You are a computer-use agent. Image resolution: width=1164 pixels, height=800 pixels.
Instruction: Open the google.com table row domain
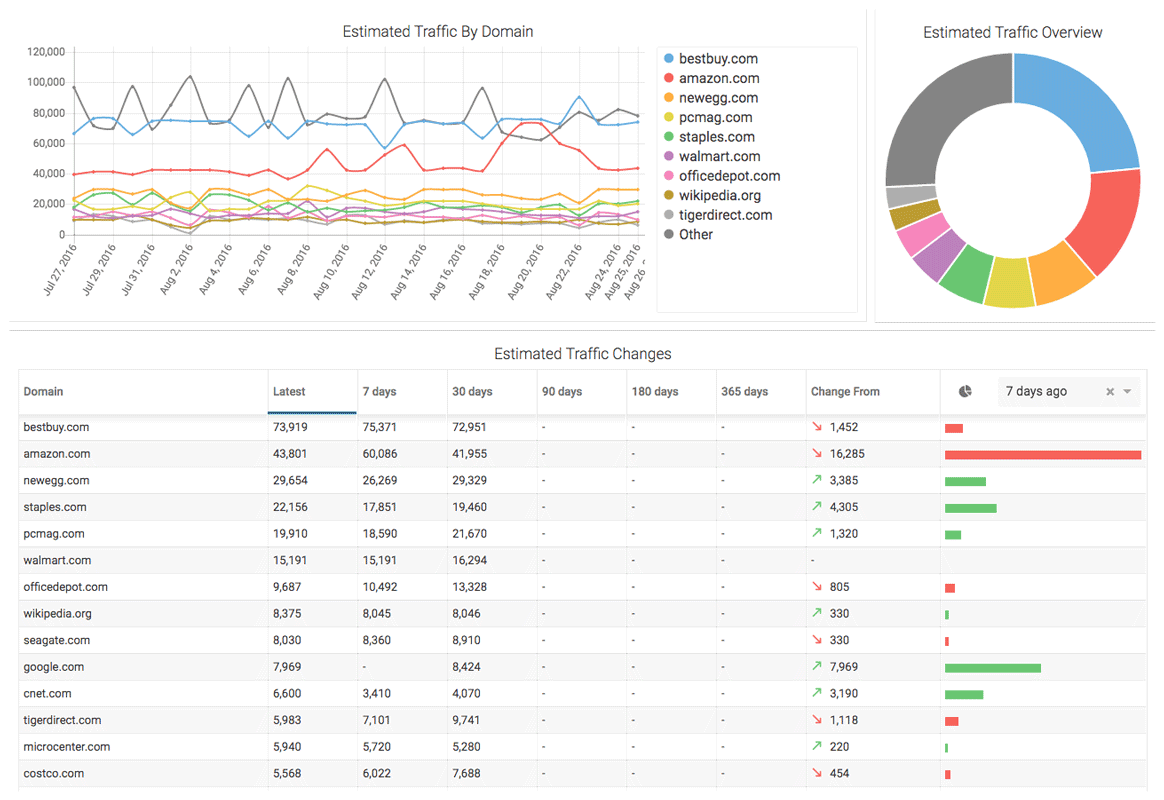[x=53, y=667]
